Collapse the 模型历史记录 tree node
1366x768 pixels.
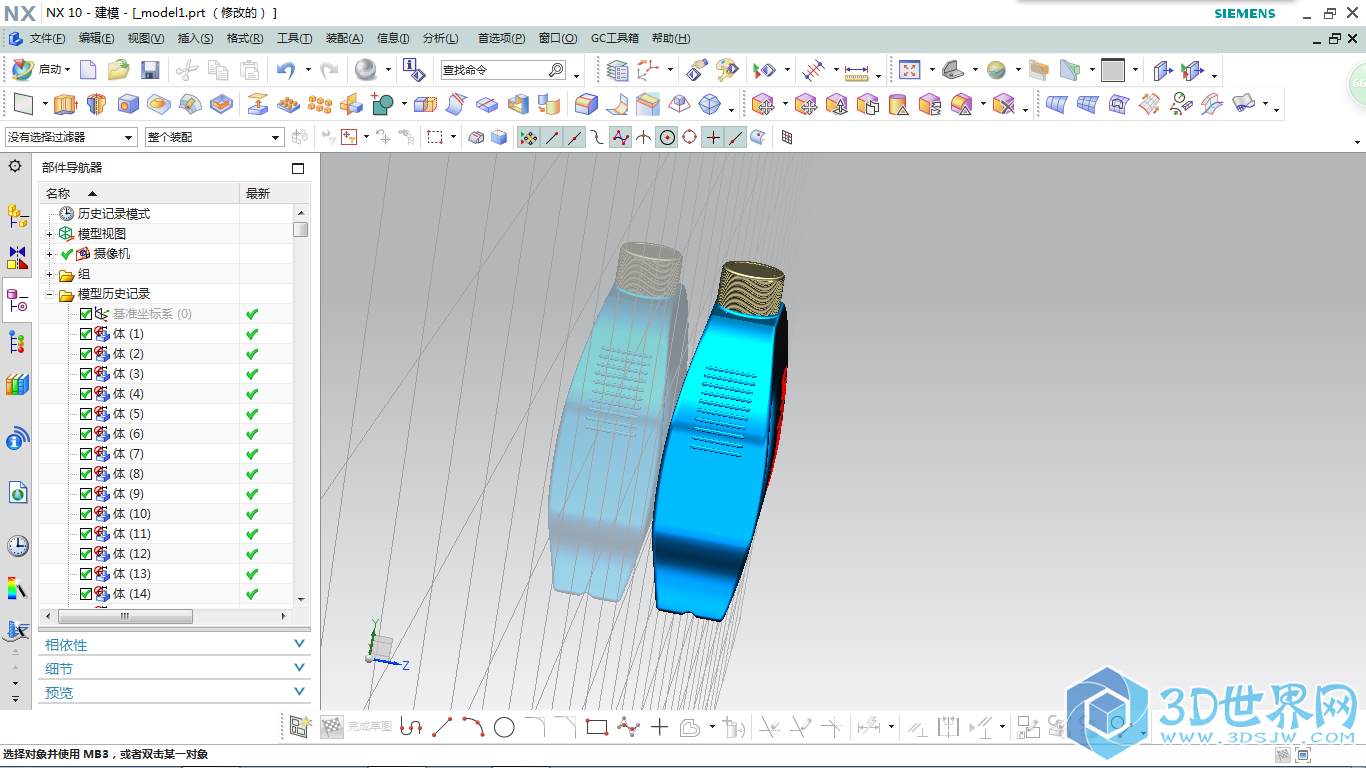pyautogui.click(x=50, y=294)
